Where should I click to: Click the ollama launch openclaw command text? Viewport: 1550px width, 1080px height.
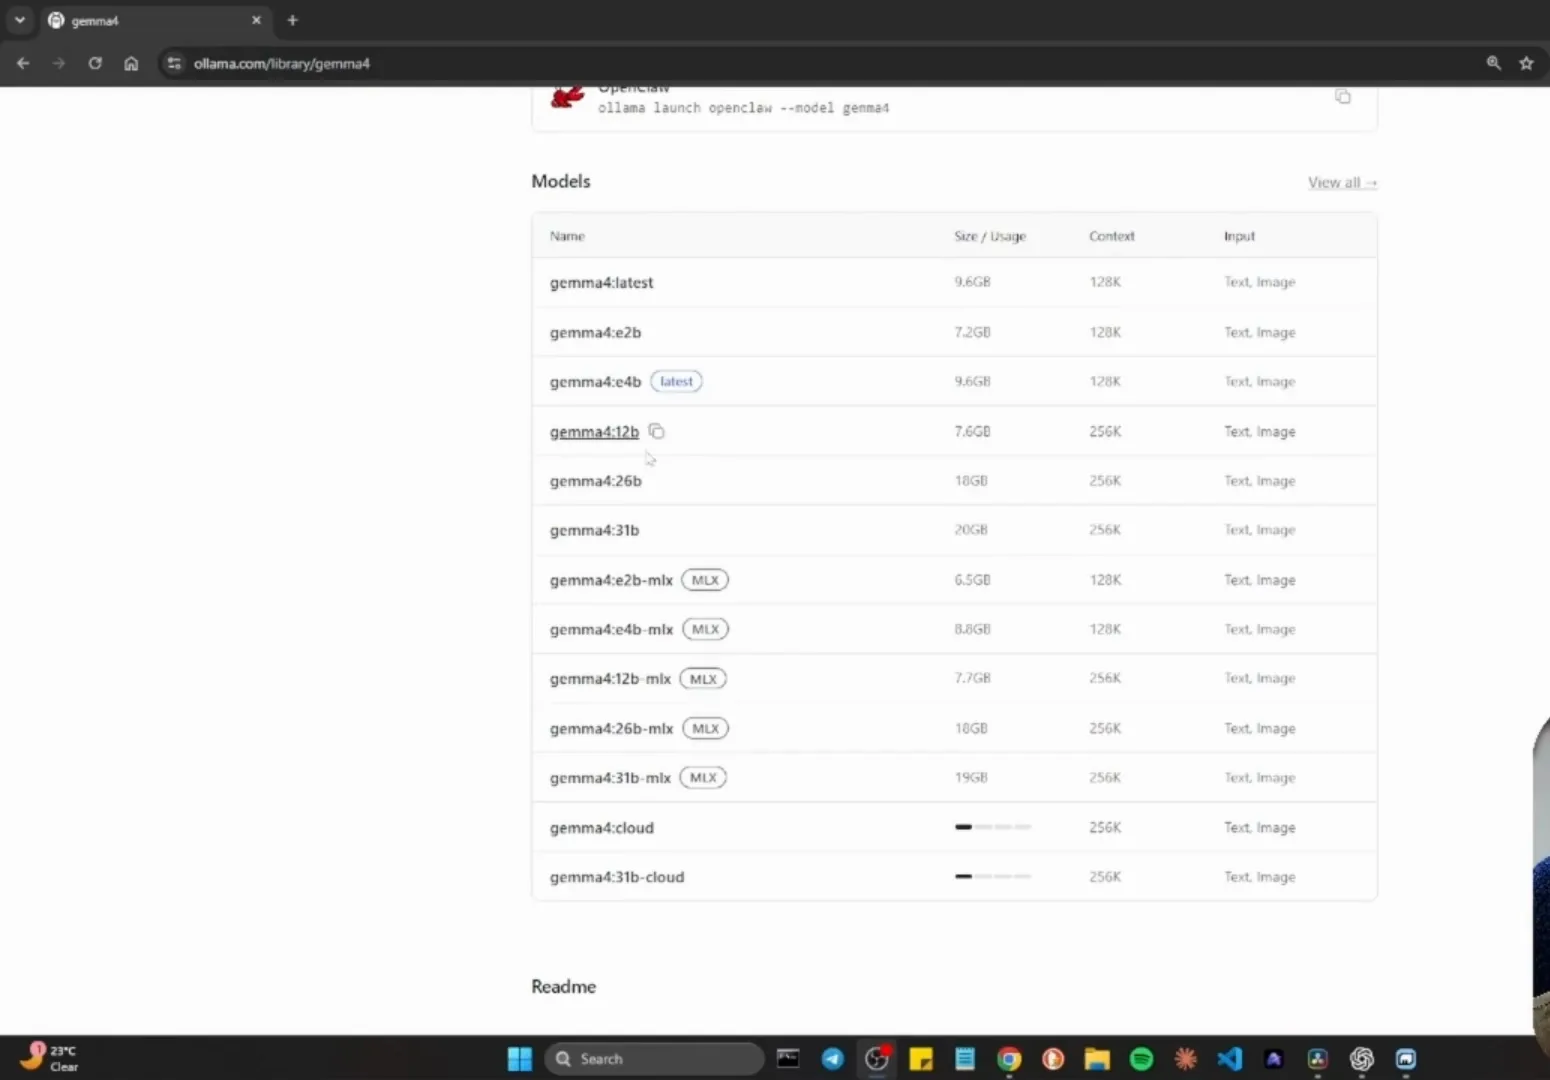click(743, 108)
